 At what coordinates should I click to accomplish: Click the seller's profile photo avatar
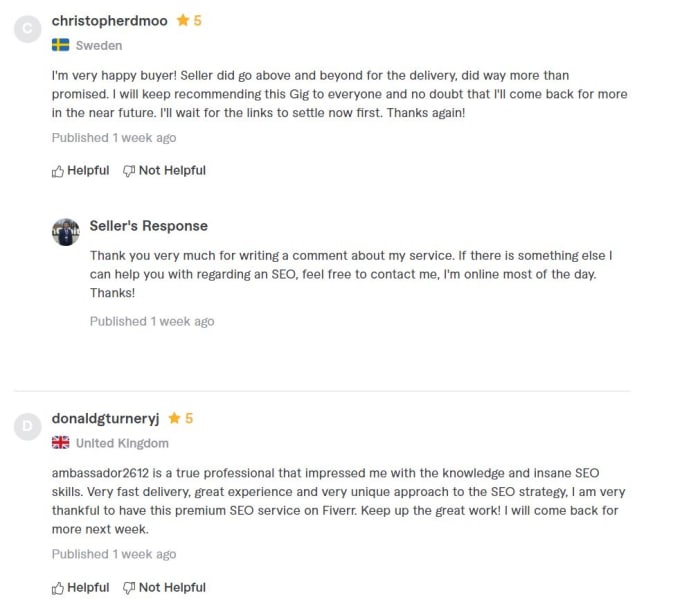click(65, 232)
